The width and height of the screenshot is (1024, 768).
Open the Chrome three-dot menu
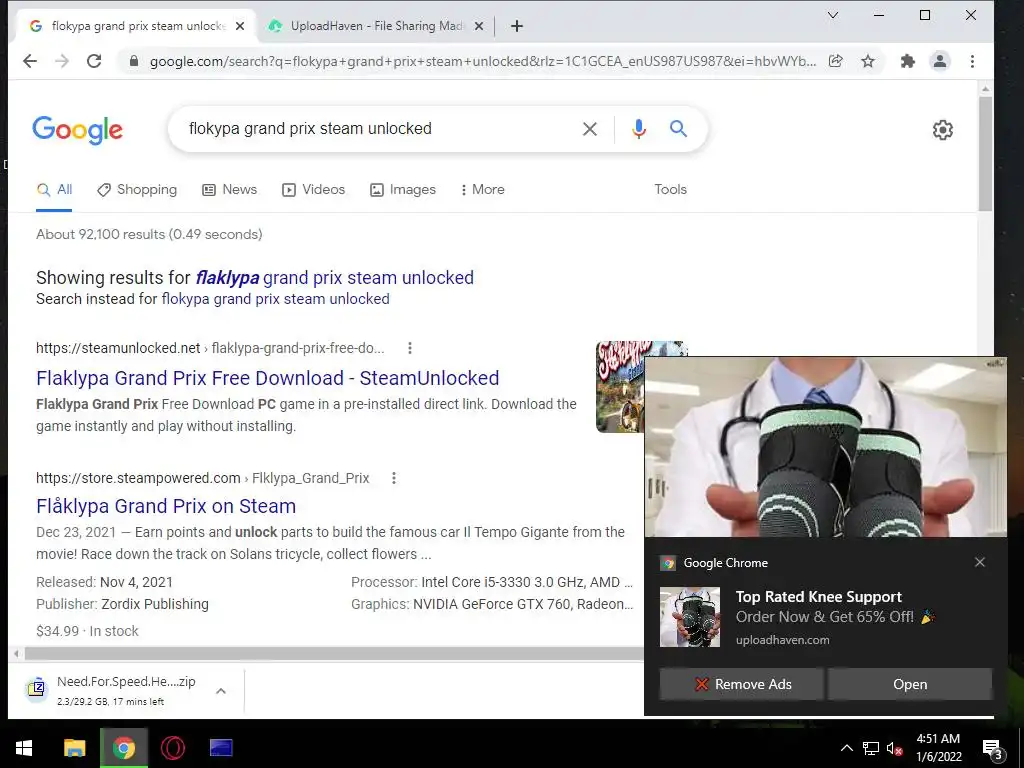[x=972, y=61]
